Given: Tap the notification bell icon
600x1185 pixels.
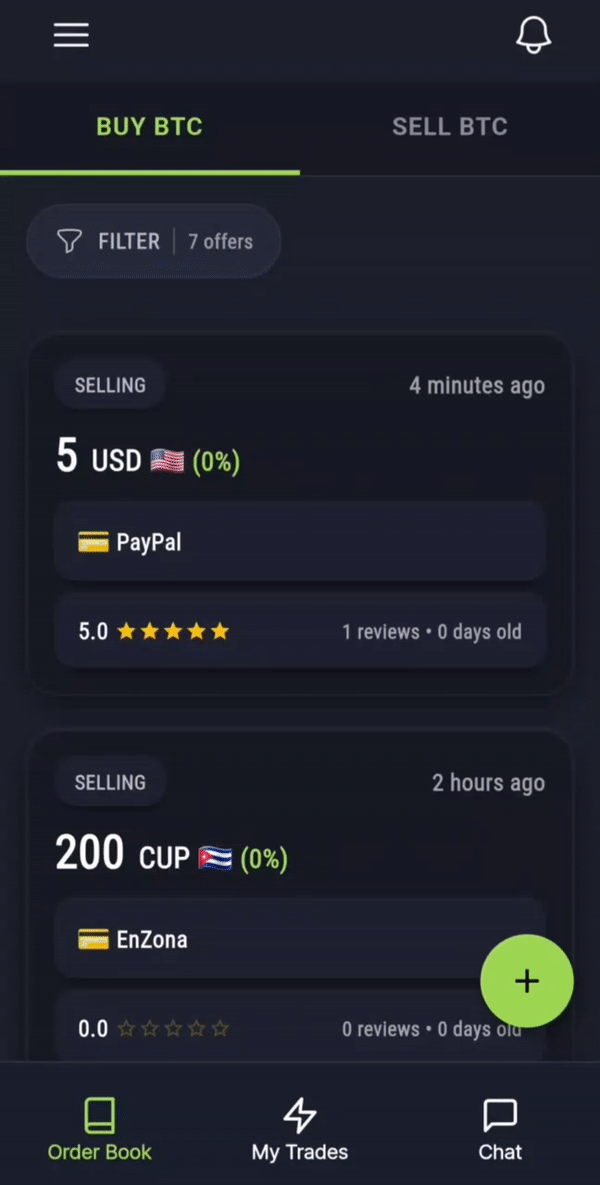Looking at the screenshot, I should click(534, 35).
